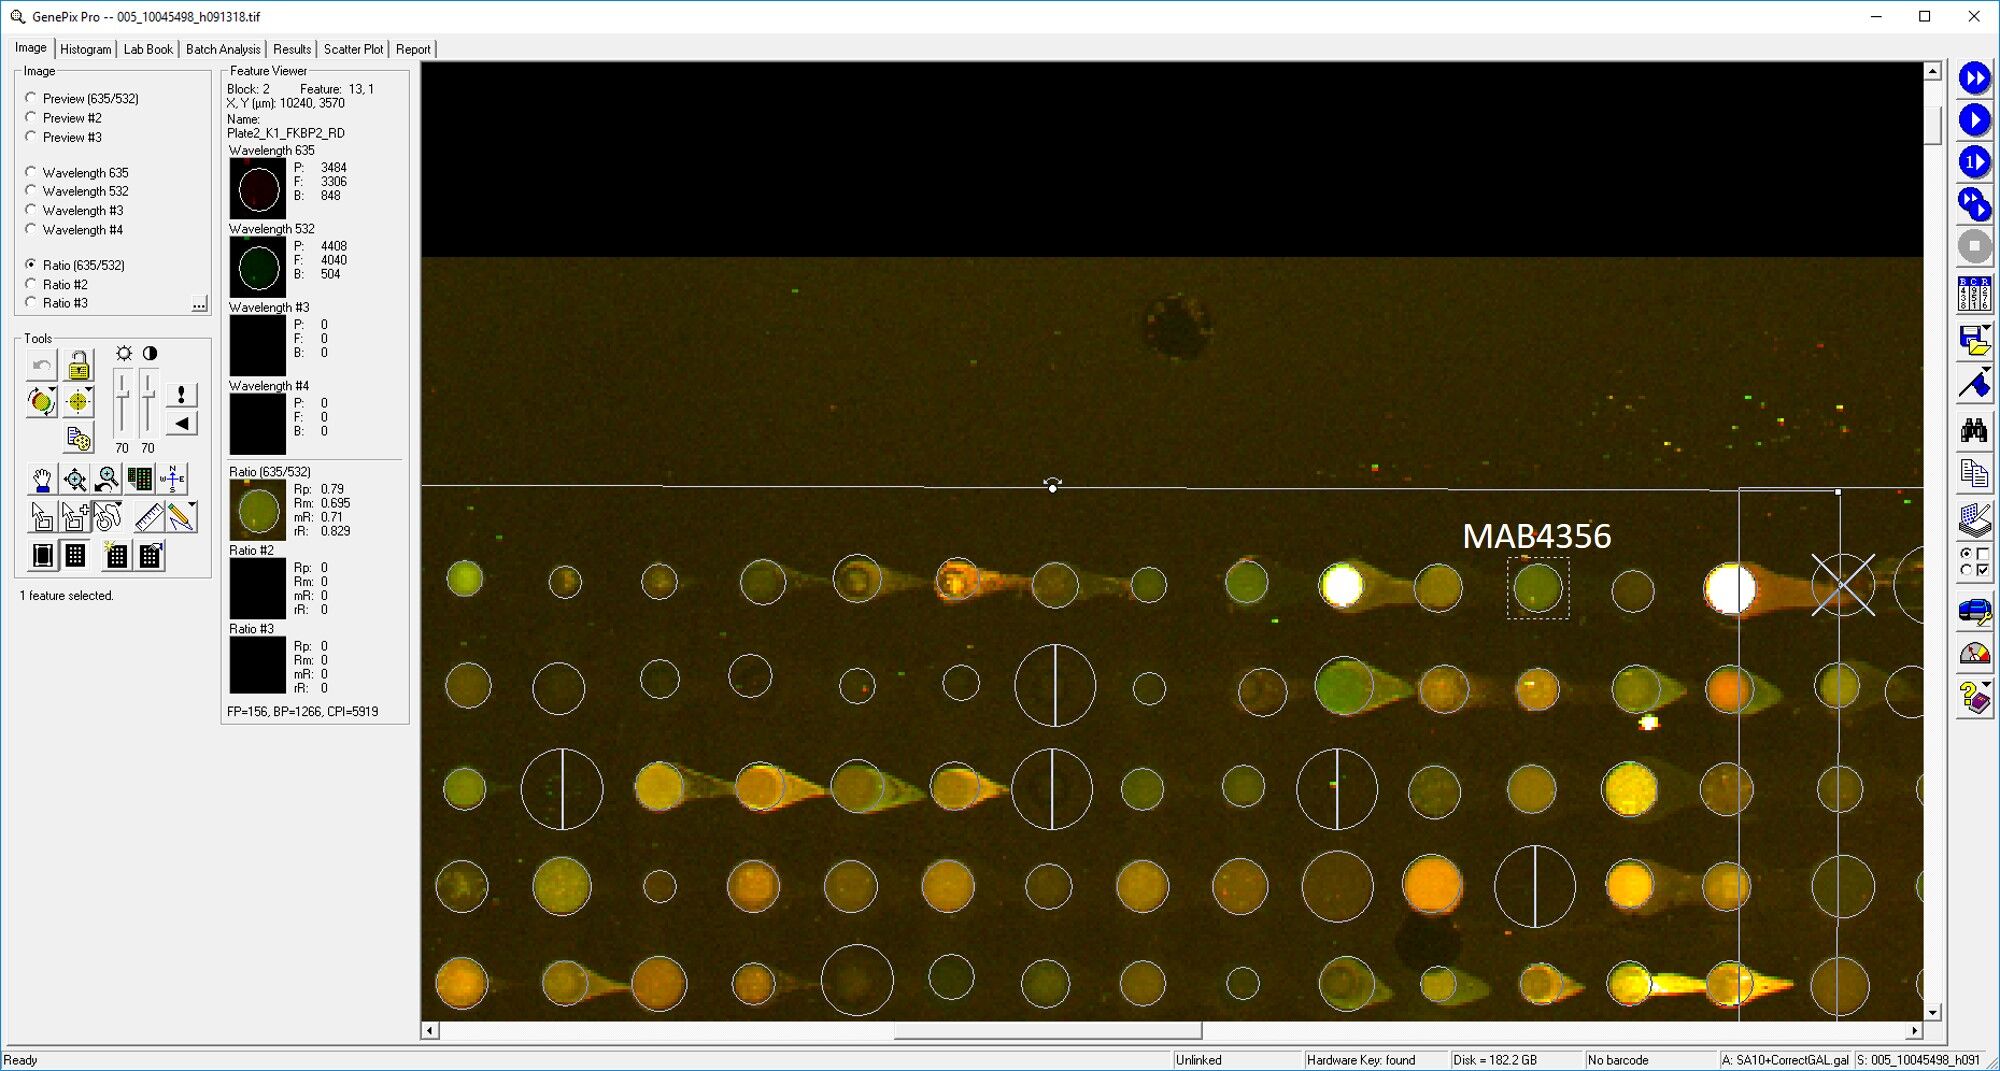Image resolution: width=2000 pixels, height=1071 pixels.
Task: Click the double-arrow fast scan button
Action: click(x=1974, y=78)
